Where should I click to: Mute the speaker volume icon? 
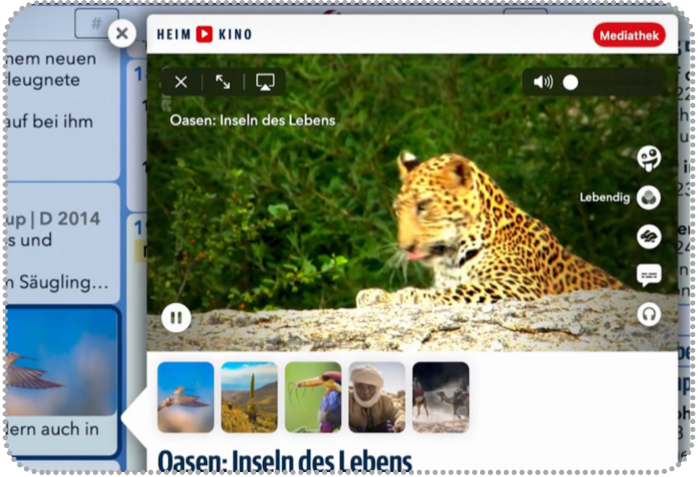click(542, 82)
